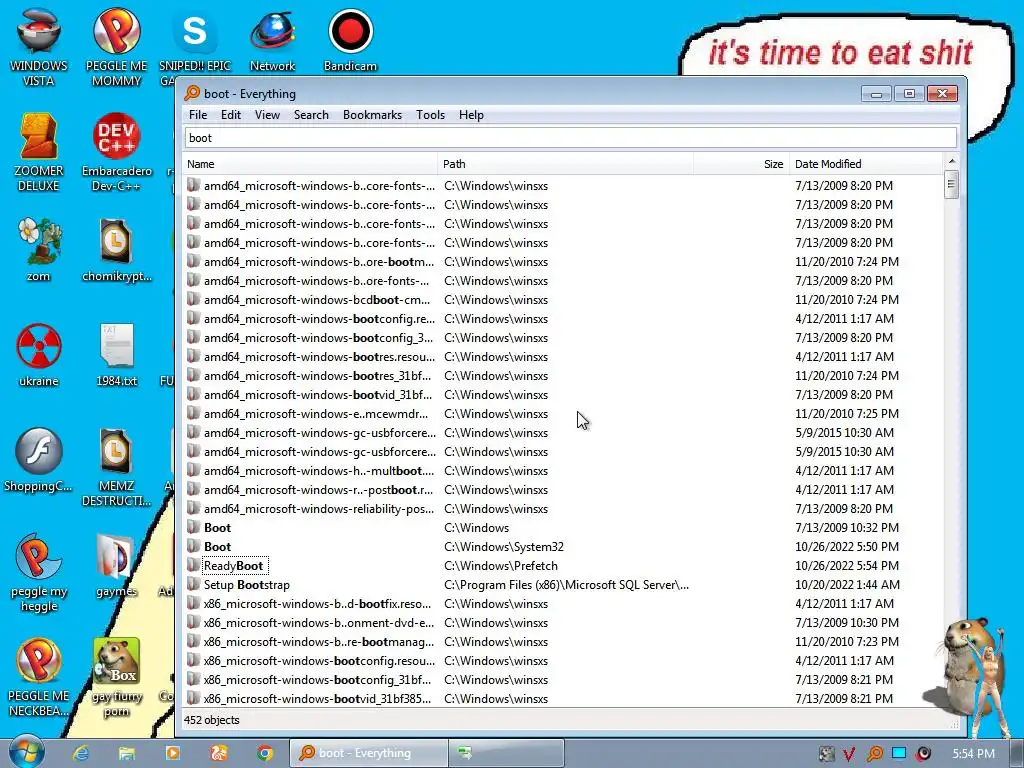This screenshot has width=1024, height=768.
Task: Sort results by the Size column header
Action: 741,164
